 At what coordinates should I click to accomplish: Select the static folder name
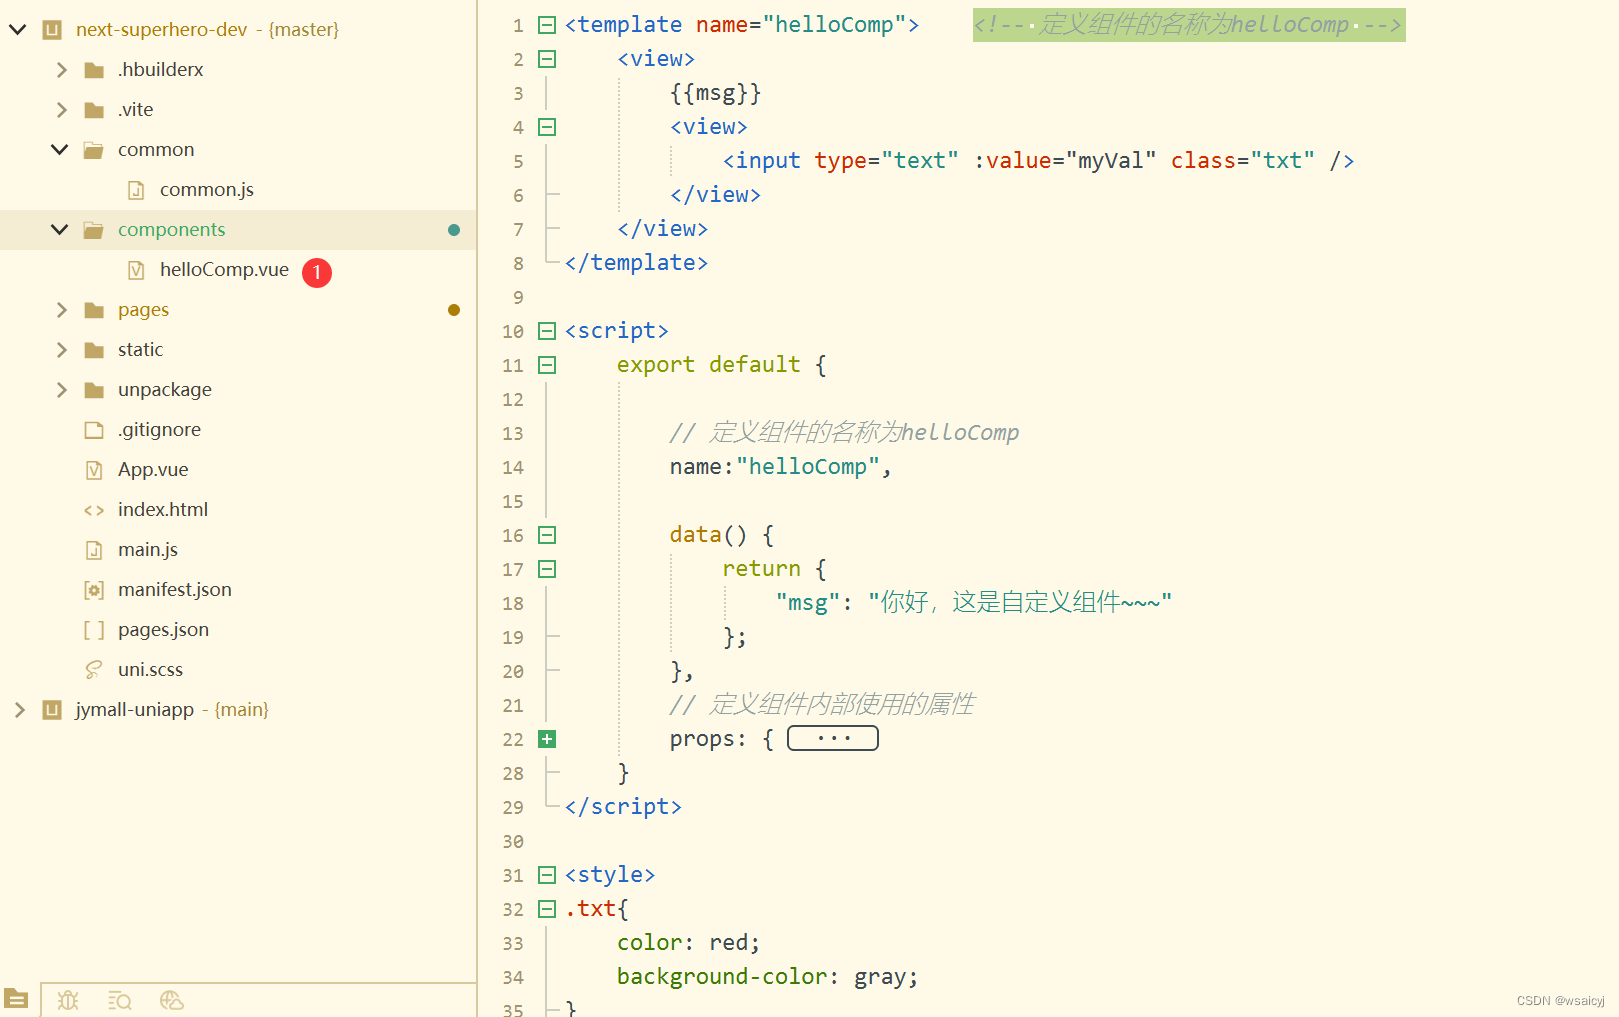click(x=140, y=350)
